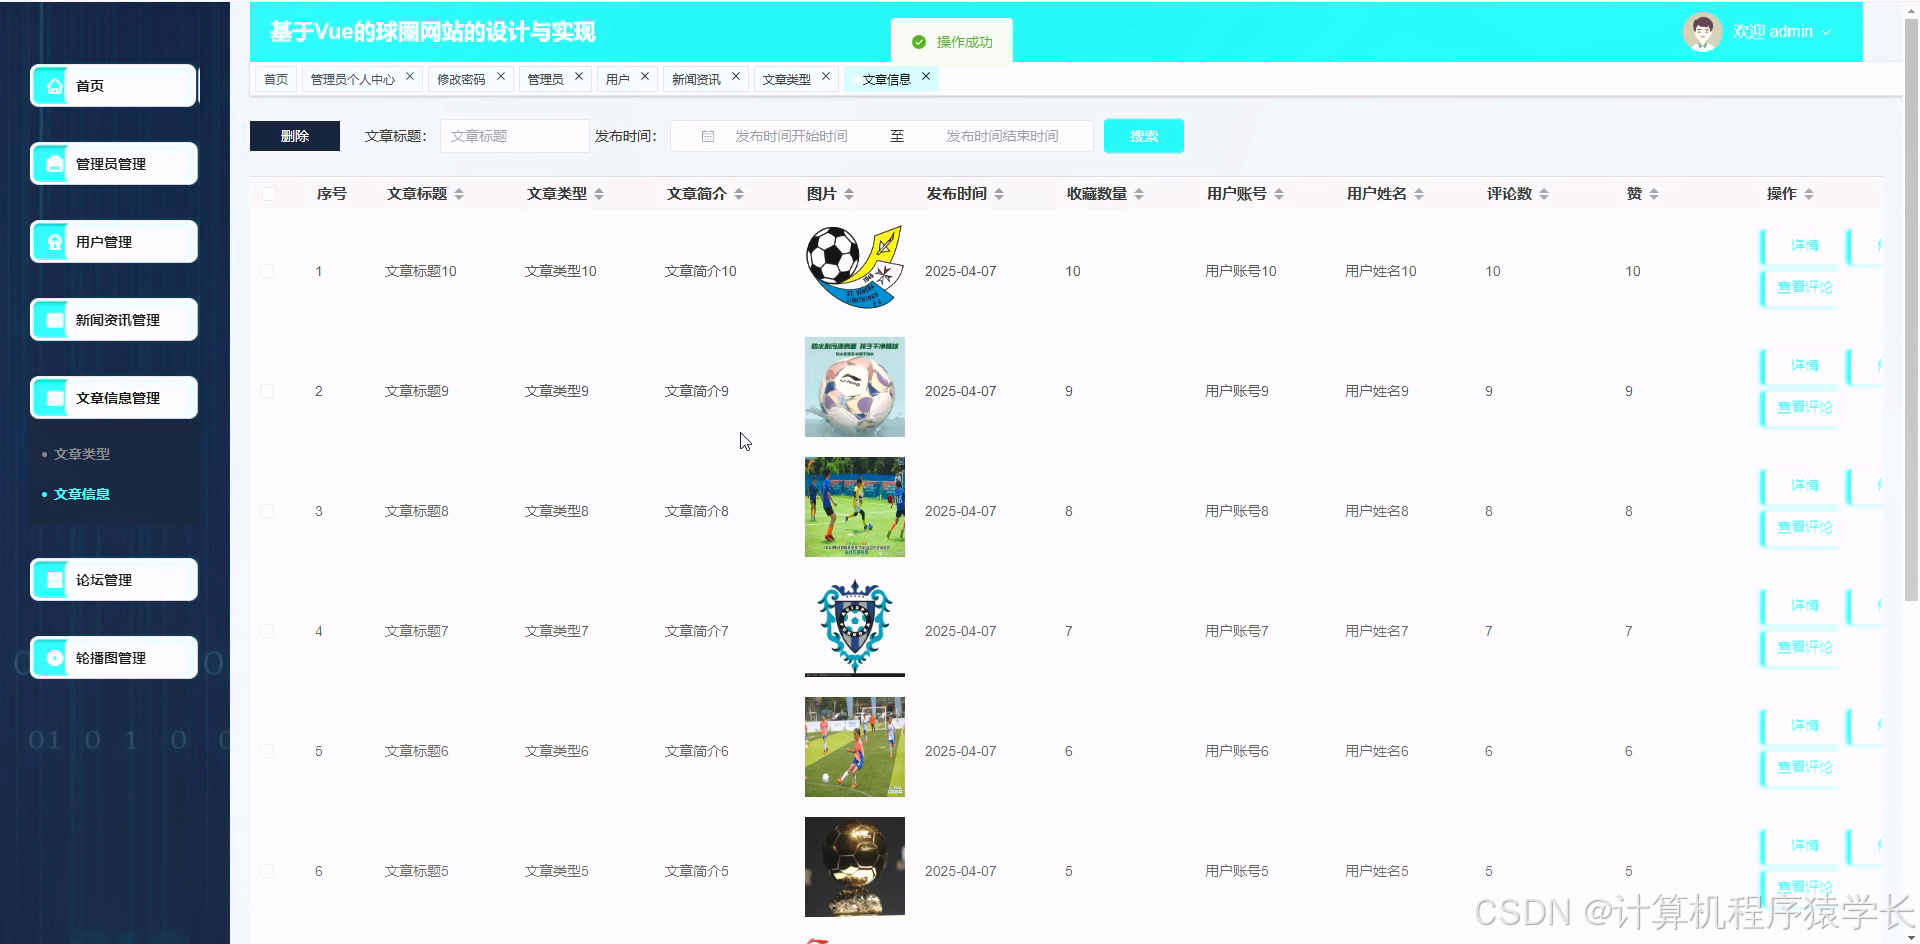The height and width of the screenshot is (944, 1920).
Task: Click the calendar icon in date range
Action: tap(708, 136)
